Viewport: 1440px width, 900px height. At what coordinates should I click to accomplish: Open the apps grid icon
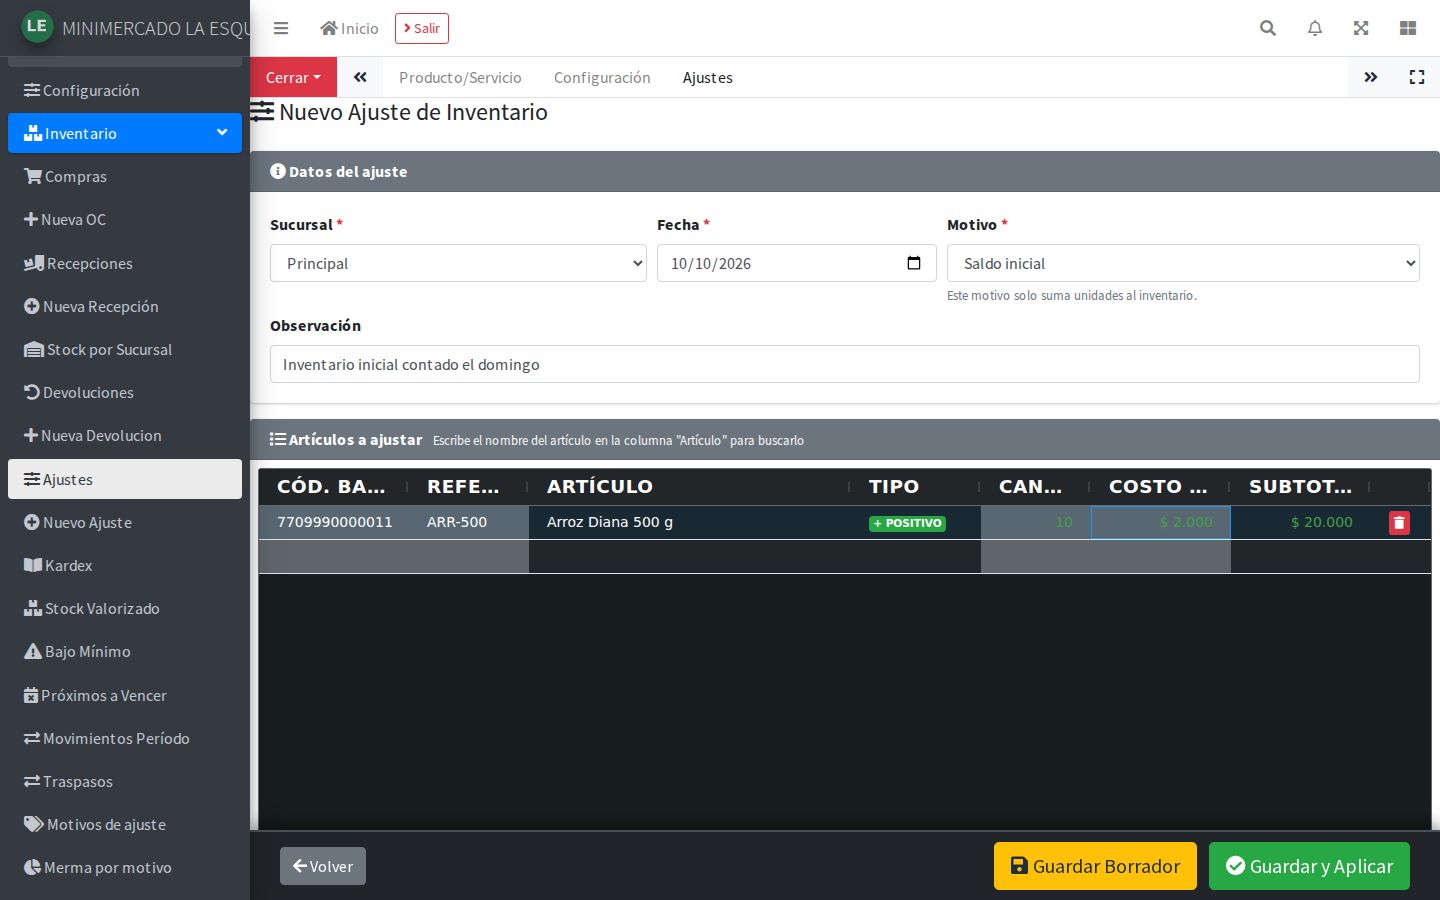[x=1408, y=28]
